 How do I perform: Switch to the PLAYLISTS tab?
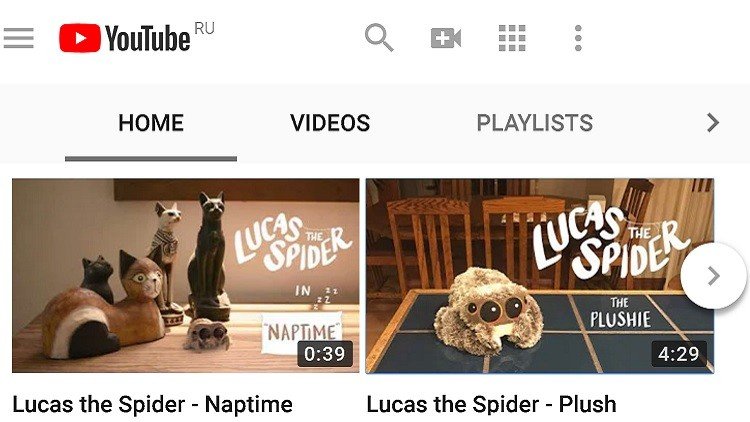pos(535,123)
